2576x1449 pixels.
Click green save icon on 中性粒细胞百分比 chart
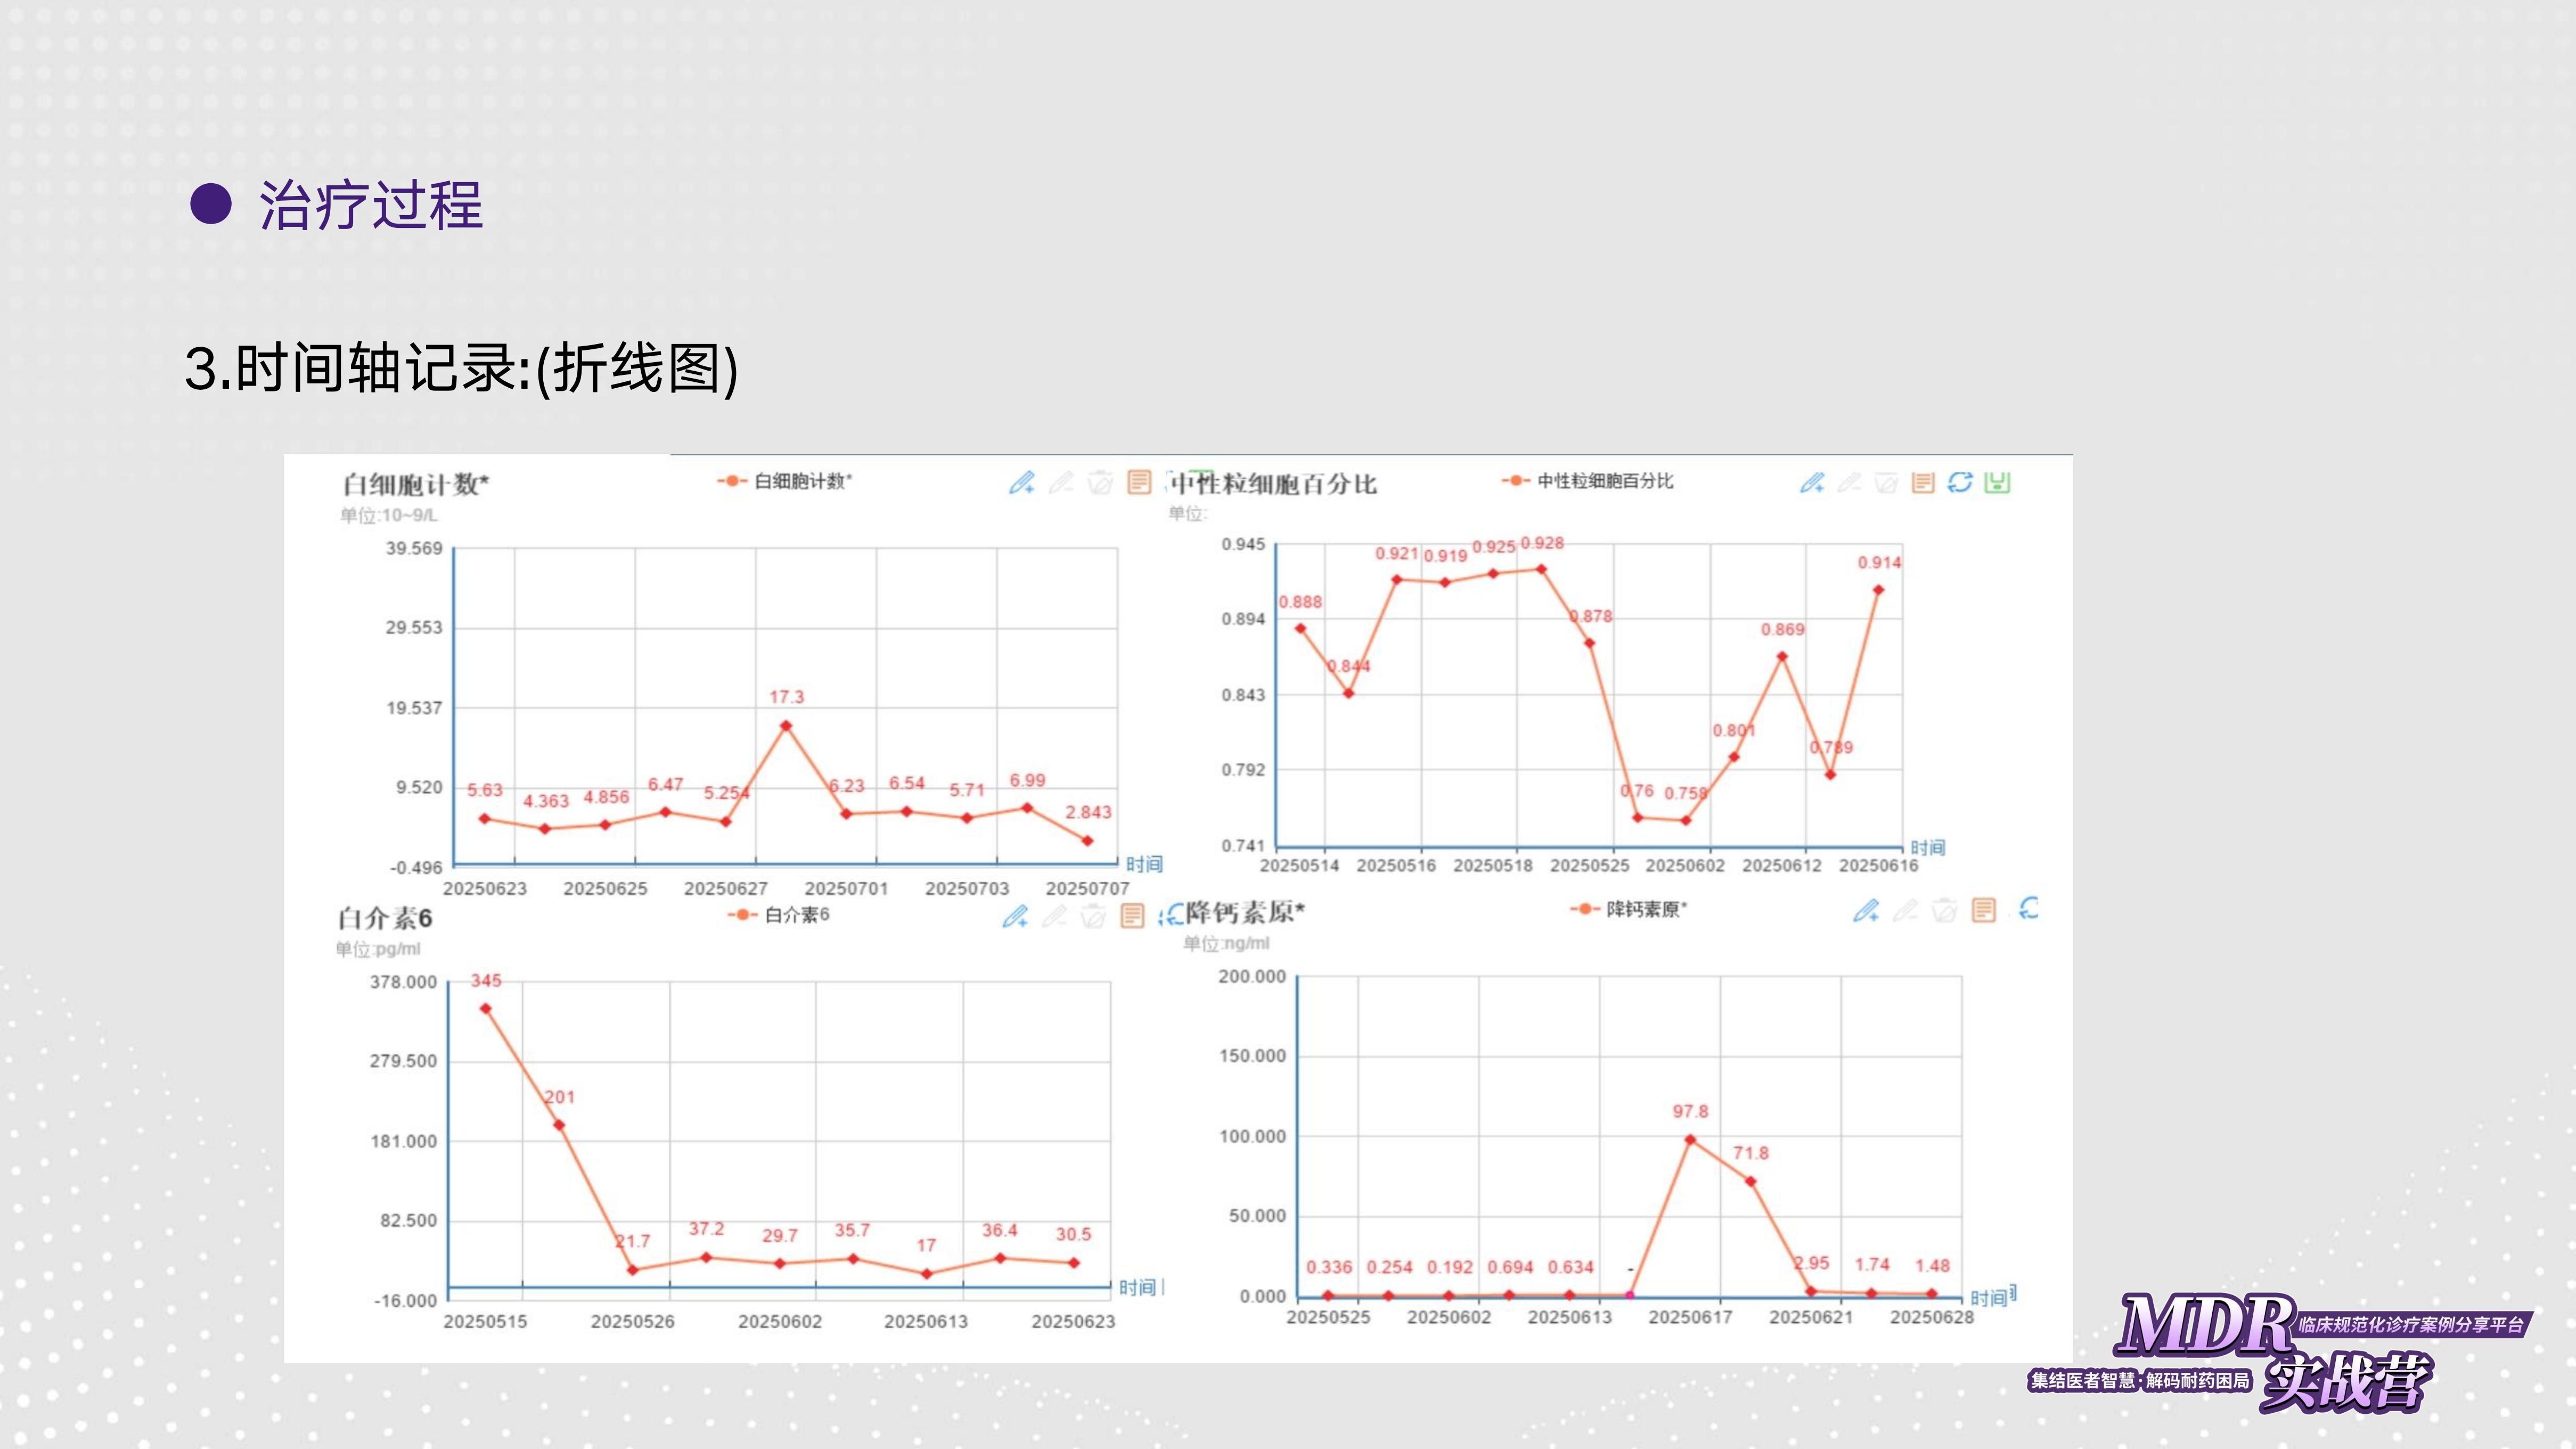pos(1997,482)
